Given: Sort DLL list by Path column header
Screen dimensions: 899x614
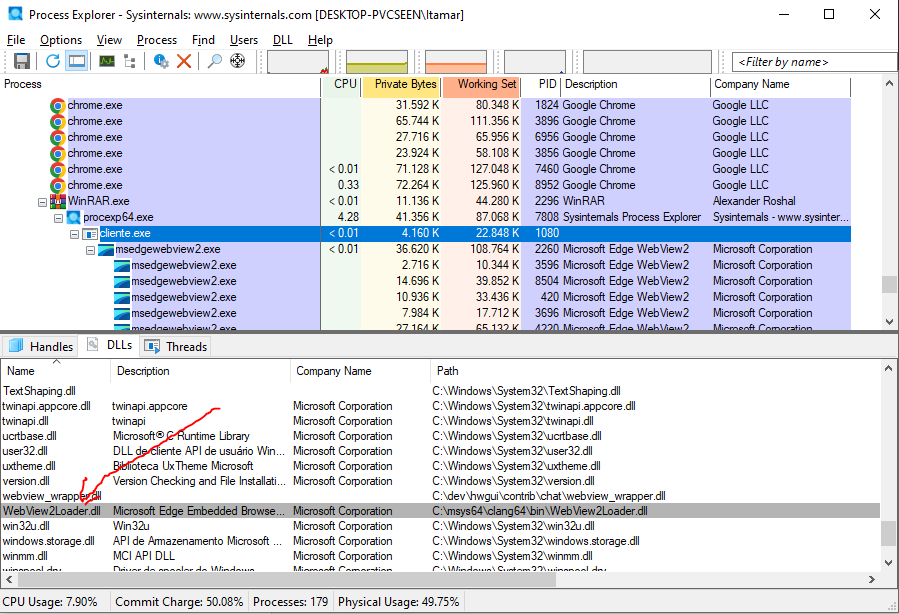Looking at the screenshot, I should click(x=655, y=371).
